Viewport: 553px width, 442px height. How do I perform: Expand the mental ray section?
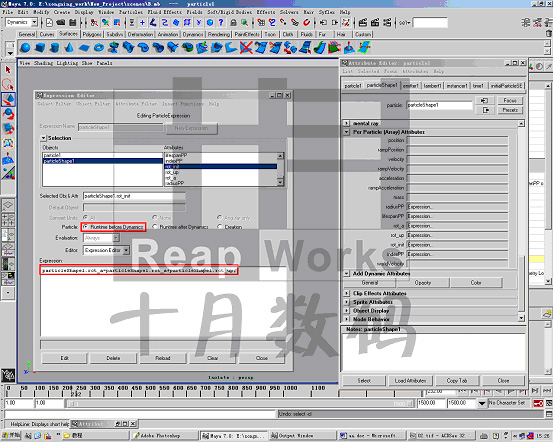click(x=346, y=123)
